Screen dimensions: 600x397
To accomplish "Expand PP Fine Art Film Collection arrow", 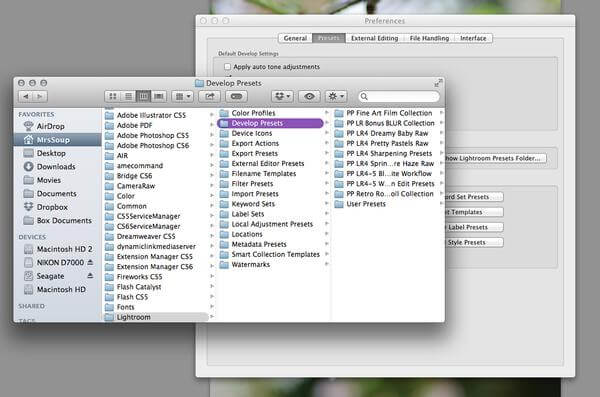I will (x=442, y=113).
